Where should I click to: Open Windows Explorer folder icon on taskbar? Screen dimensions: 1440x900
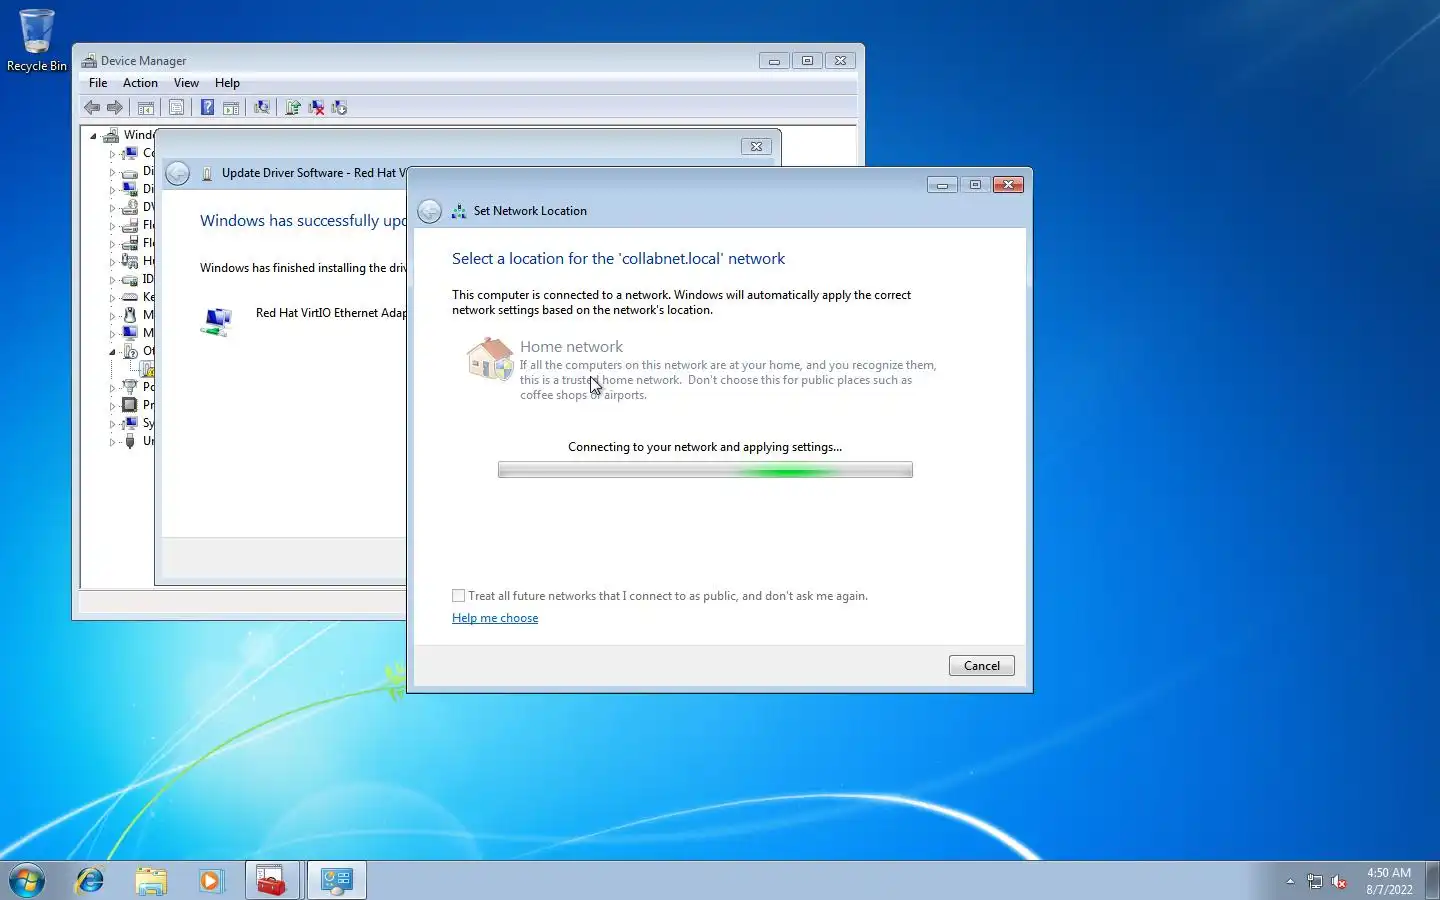click(151, 880)
